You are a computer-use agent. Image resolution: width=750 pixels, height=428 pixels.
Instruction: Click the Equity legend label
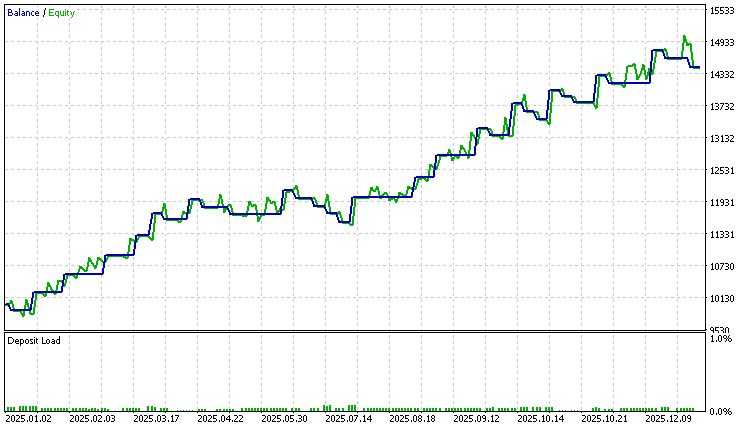pyautogui.click(x=62, y=13)
